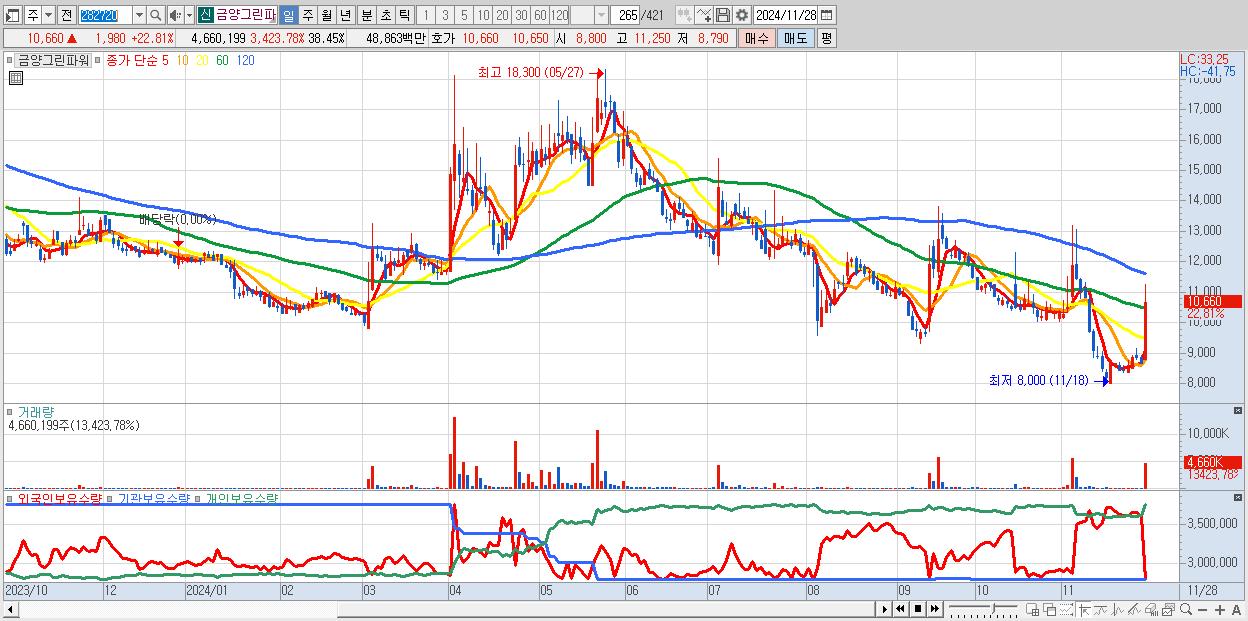This screenshot has width=1248, height=621.
Task: Click the dashed chart range icon
Action: point(1066,609)
